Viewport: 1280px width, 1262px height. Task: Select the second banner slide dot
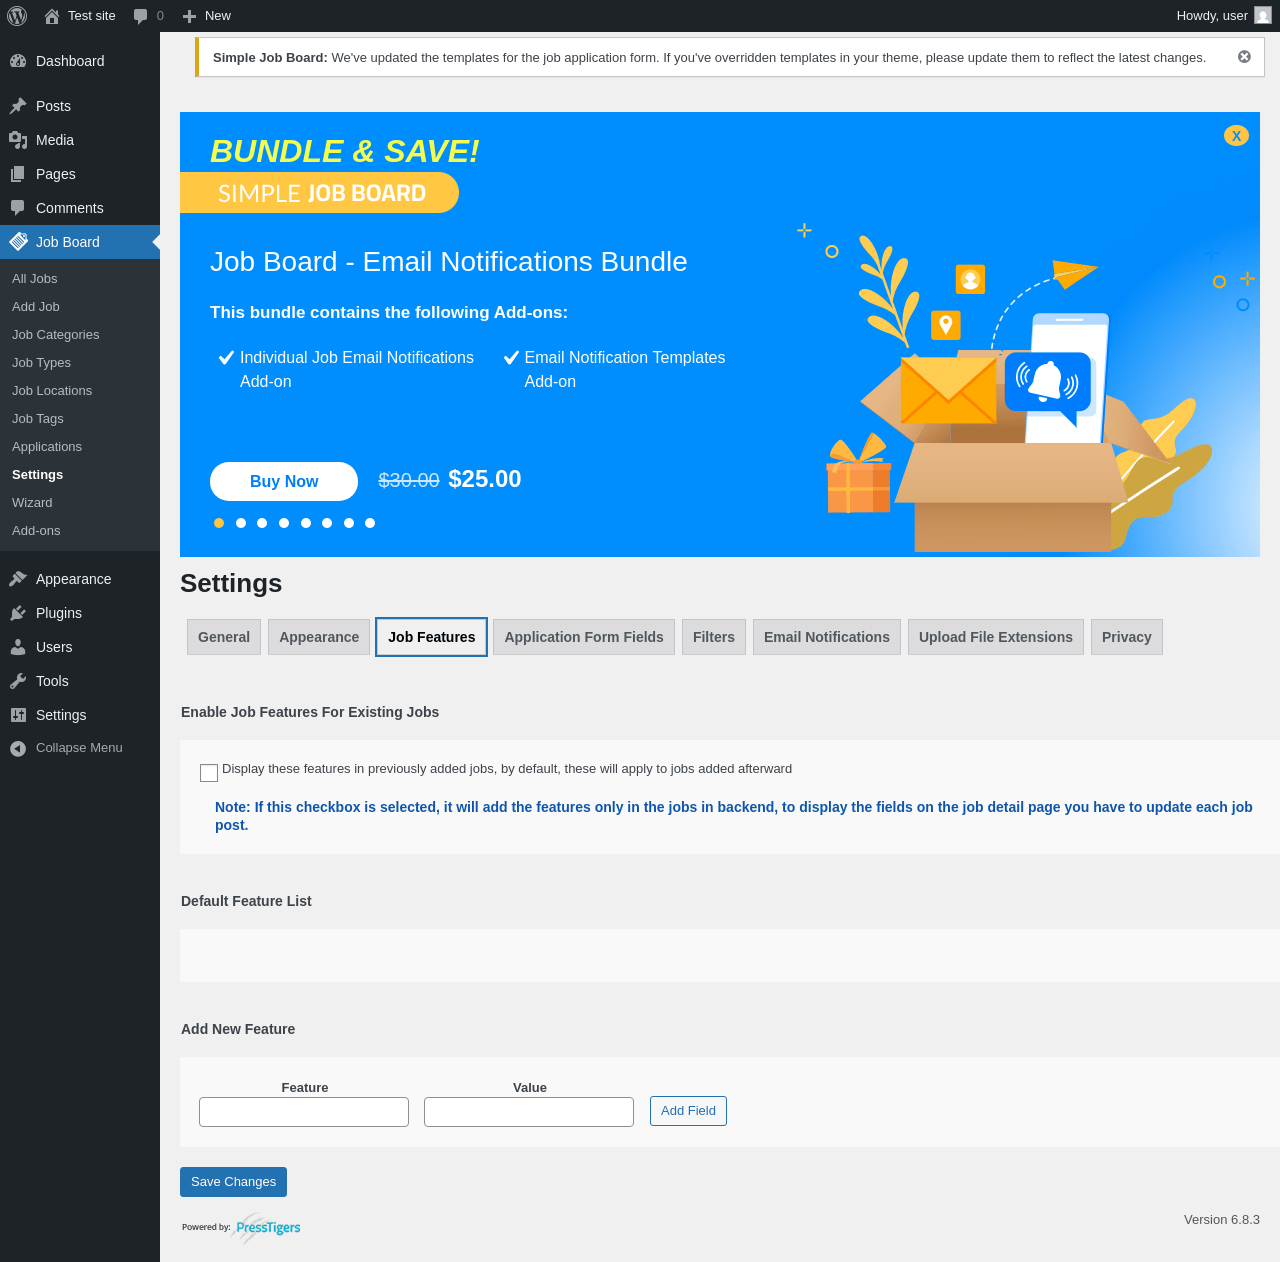click(x=241, y=523)
